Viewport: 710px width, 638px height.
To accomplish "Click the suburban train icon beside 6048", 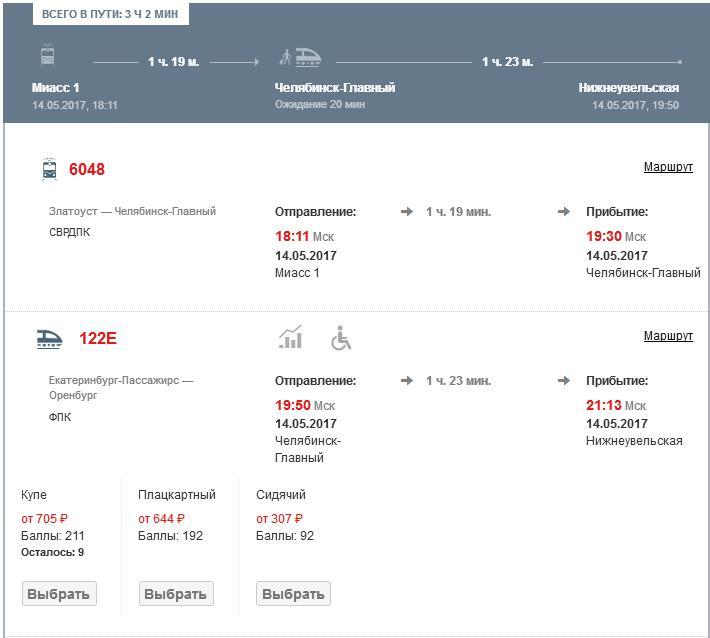I will click(50, 169).
